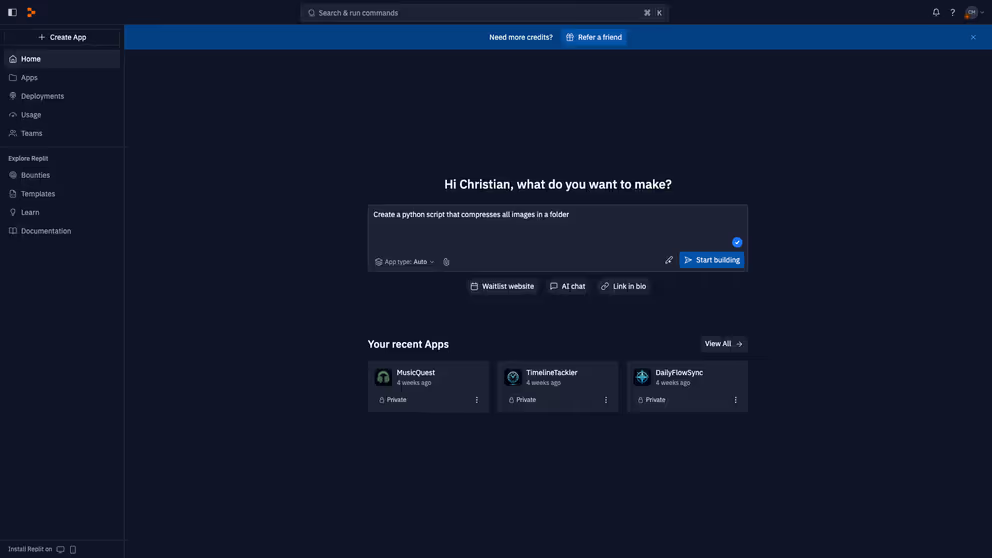This screenshot has height=558, width=992.
Task: Toggle the sidebar panel icon
Action: [12, 13]
